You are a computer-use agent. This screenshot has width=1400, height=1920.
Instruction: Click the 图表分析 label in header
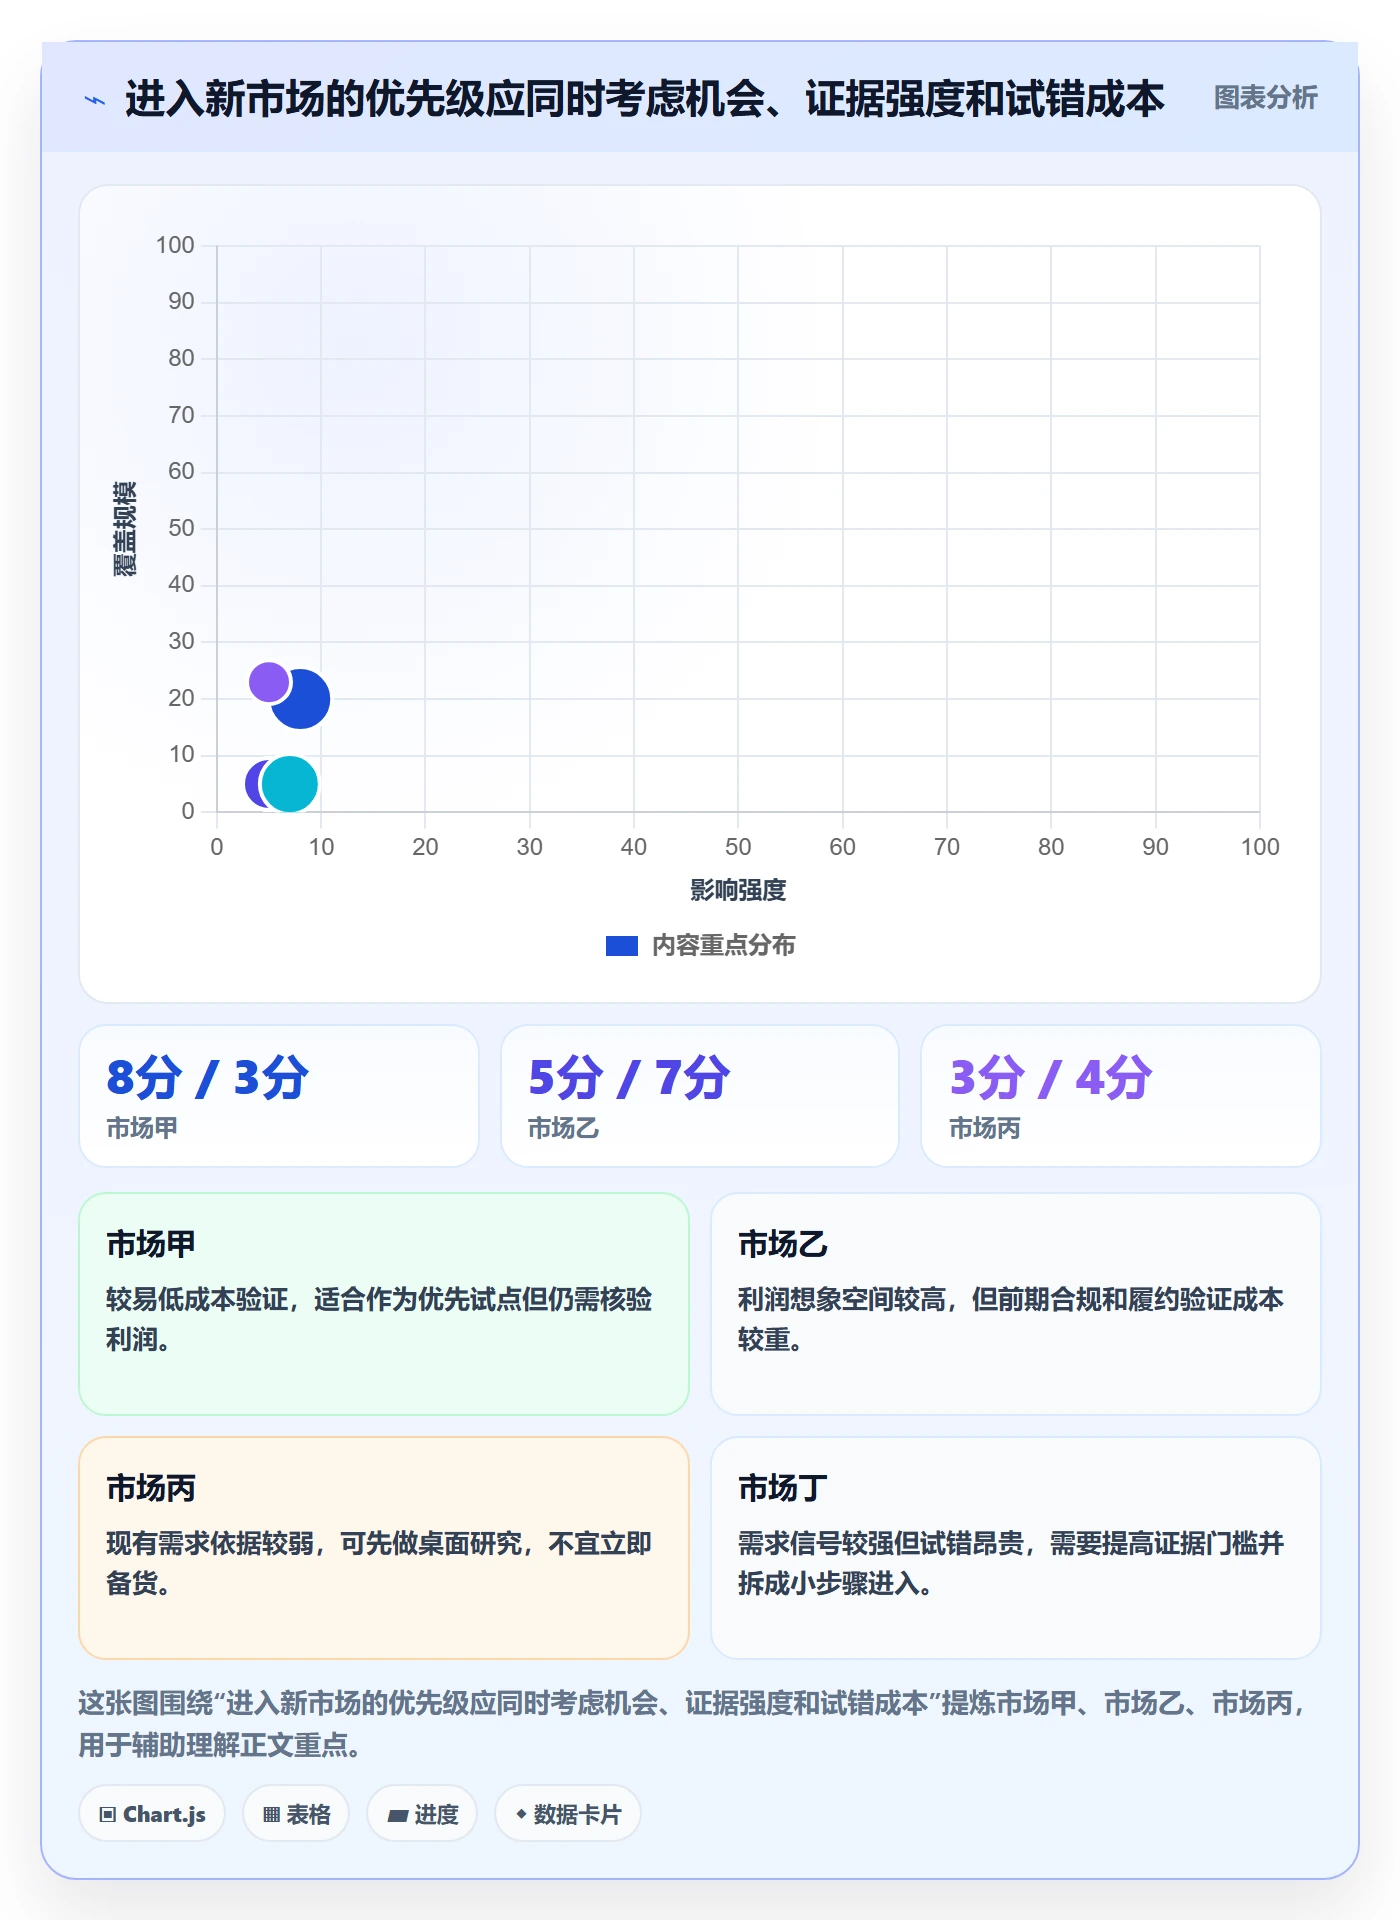[1265, 98]
